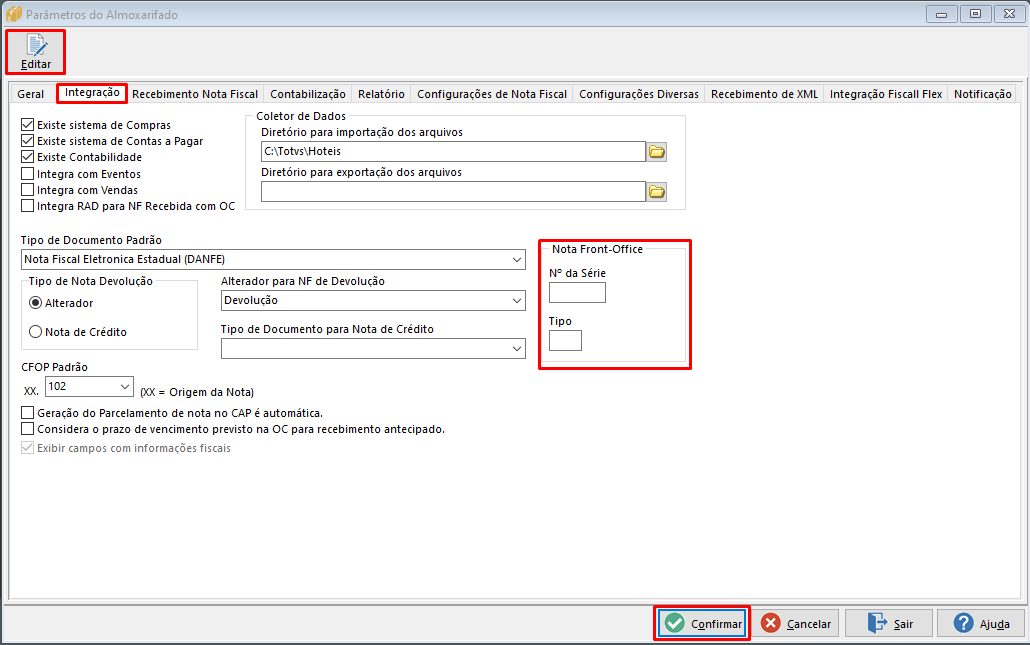Viewport: 1030px width, 645px height.
Task: Open Recebimento Nota Fiscal tab
Action: (x=195, y=94)
